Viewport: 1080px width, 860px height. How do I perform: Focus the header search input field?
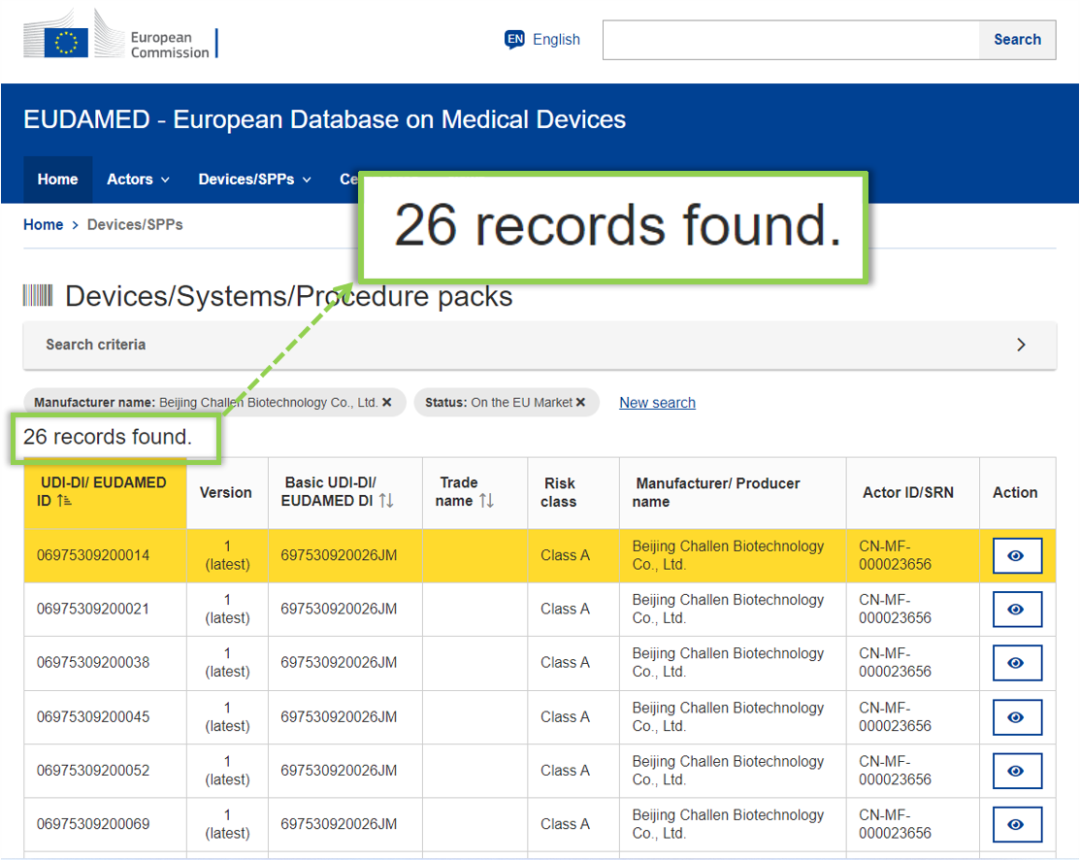(791, 40)
